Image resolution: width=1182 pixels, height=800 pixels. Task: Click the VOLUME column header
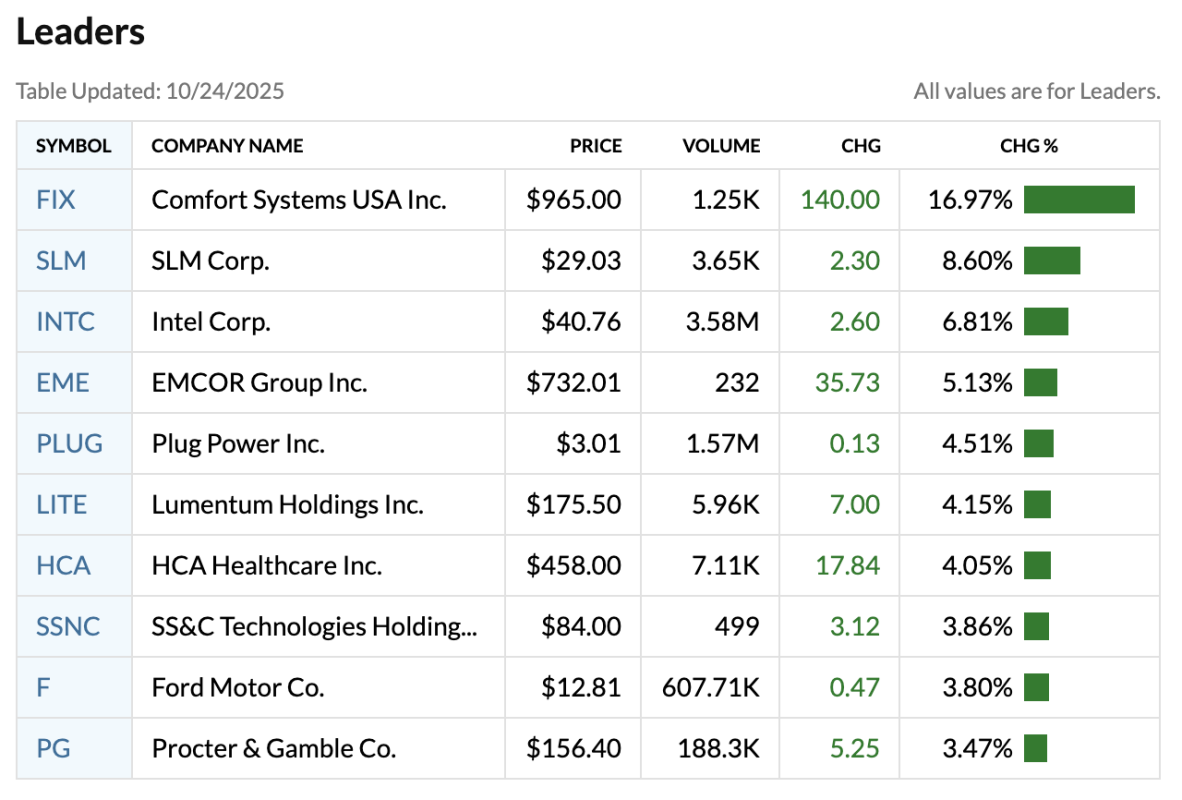721,146
